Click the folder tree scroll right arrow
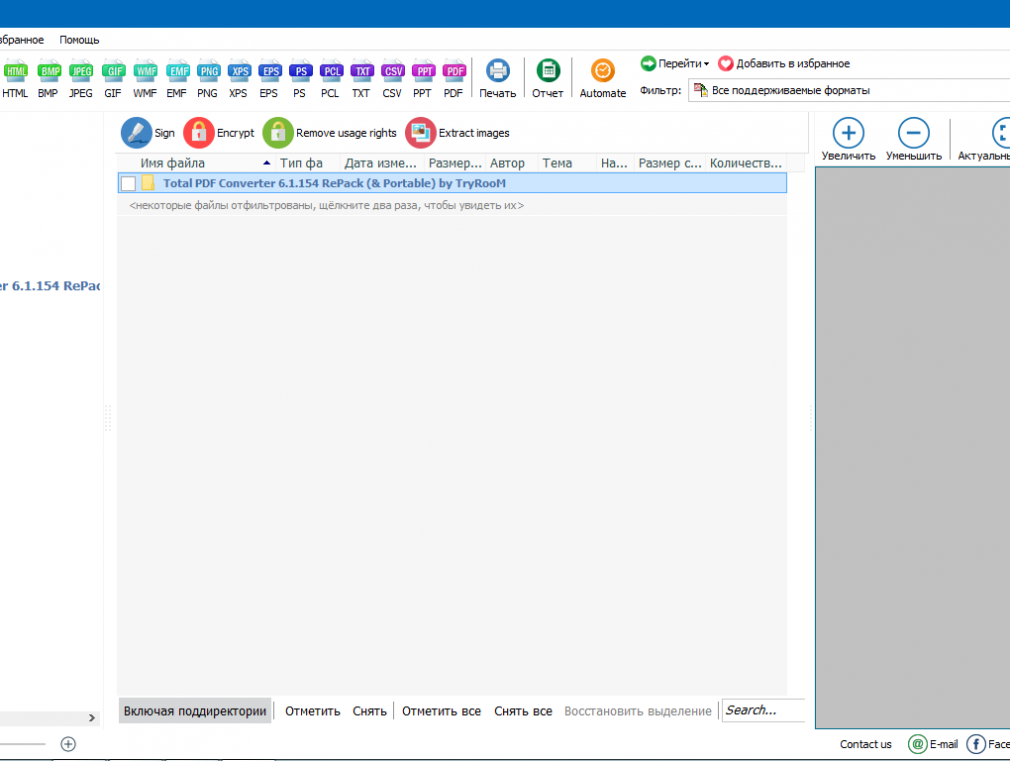This screenshot has width=1010, height=761. 92,718
